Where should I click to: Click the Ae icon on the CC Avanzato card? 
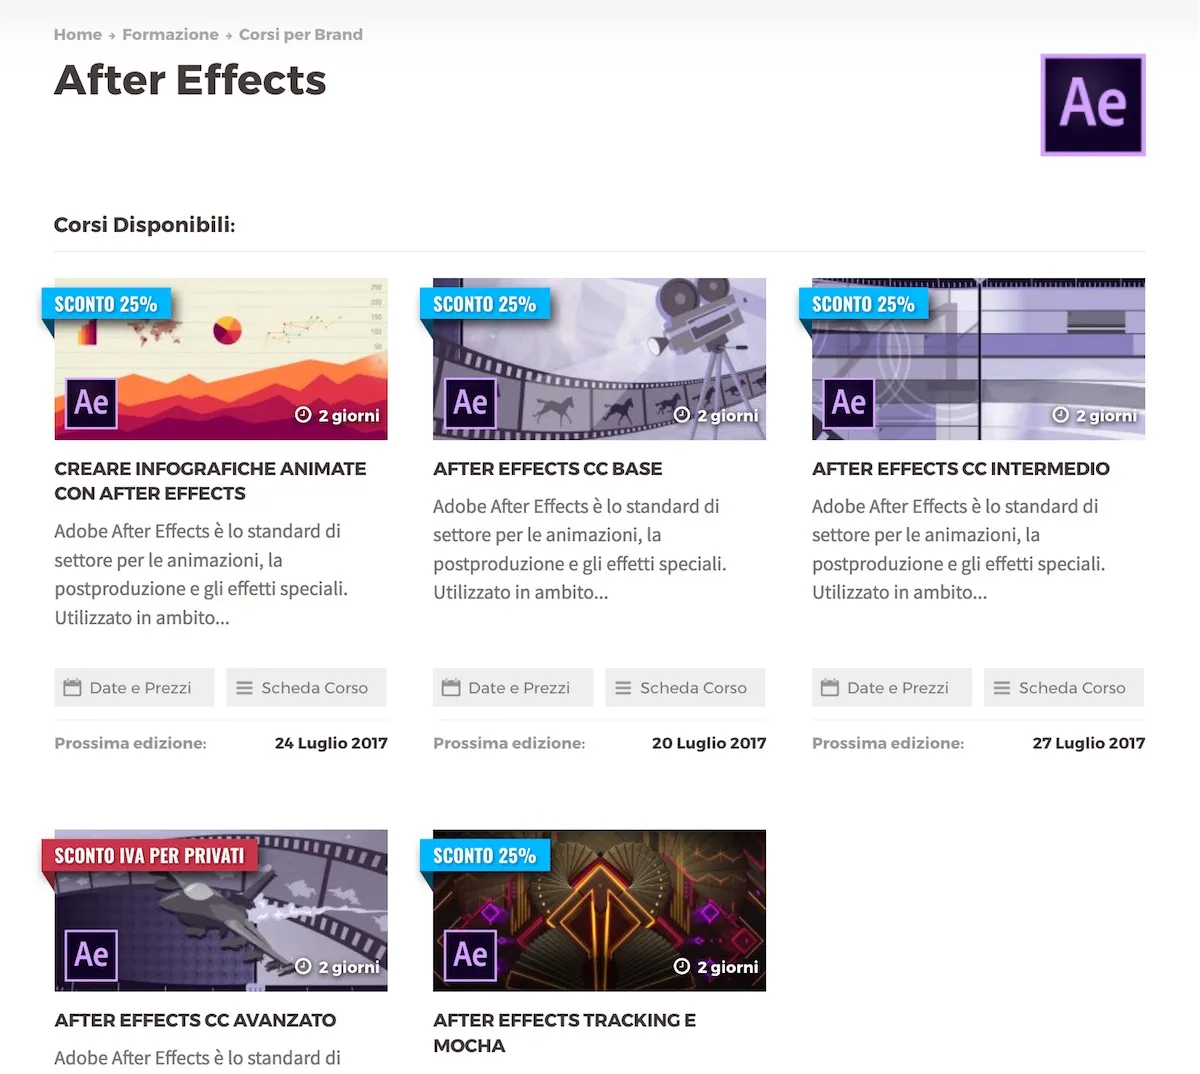pyautogui.click(x=90, y=954)
